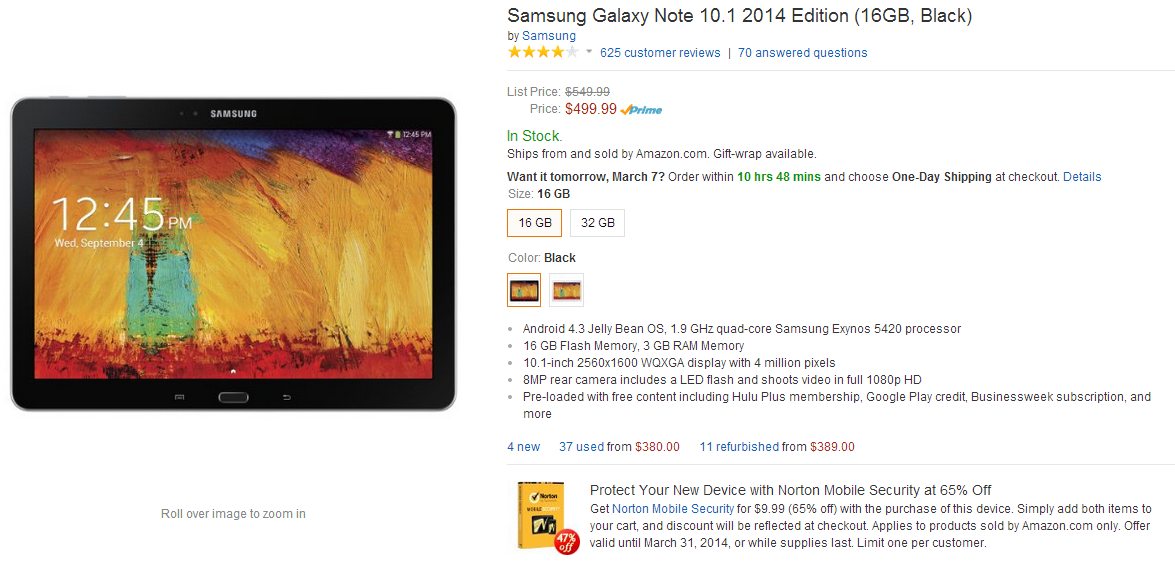Open the Norton Mobile Security text link

point(672,509)
